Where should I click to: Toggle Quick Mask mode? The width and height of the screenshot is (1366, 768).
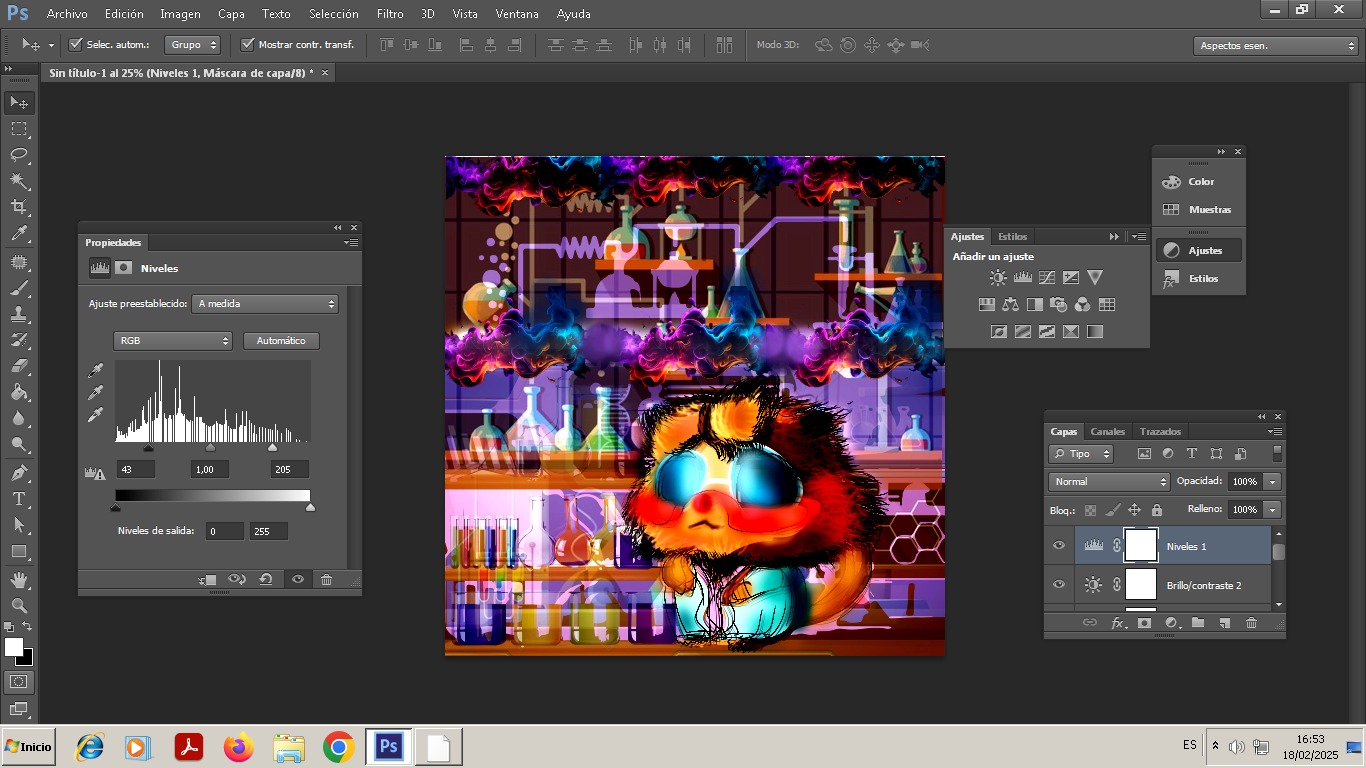pyautogui.click(x=19, y=682)
